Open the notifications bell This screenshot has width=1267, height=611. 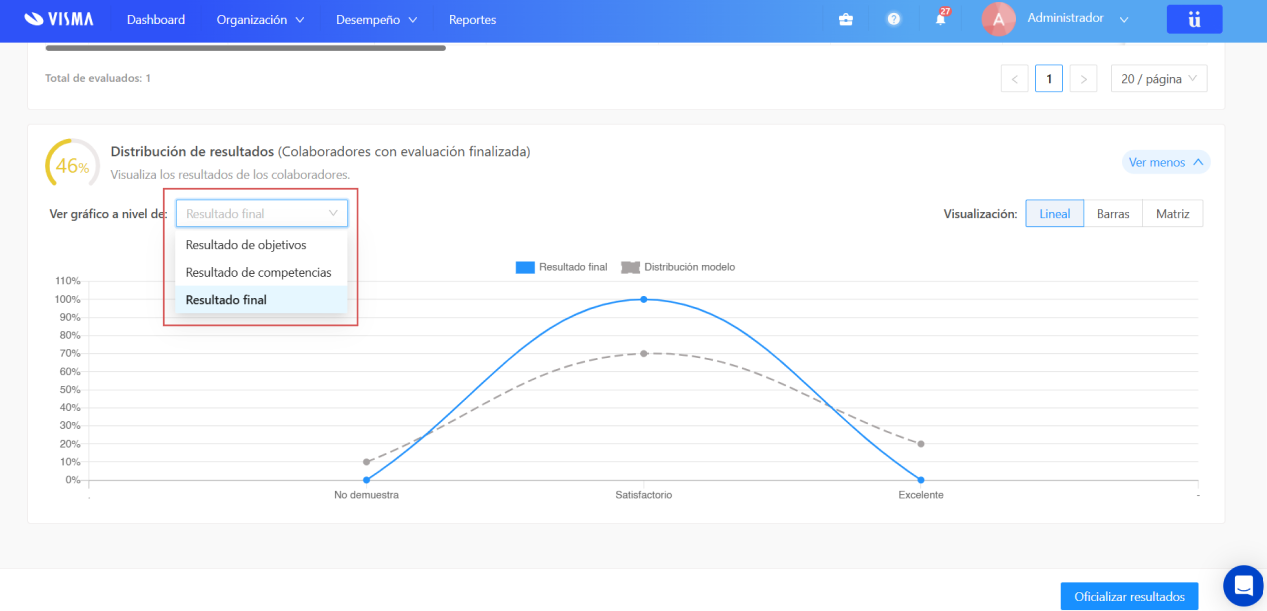[x=940, y=19]
